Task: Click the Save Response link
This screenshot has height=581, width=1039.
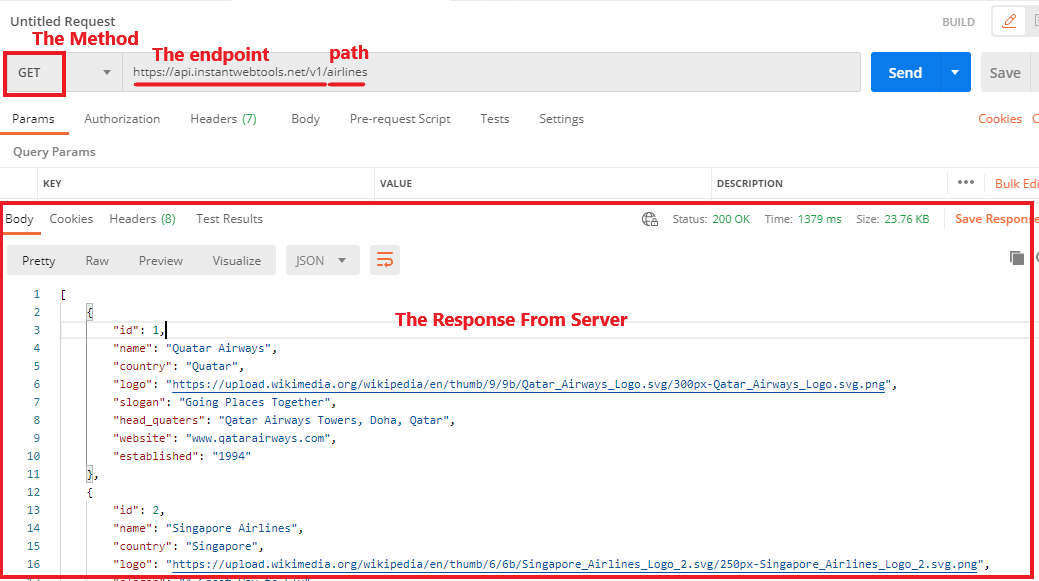Action: (995, 219)
